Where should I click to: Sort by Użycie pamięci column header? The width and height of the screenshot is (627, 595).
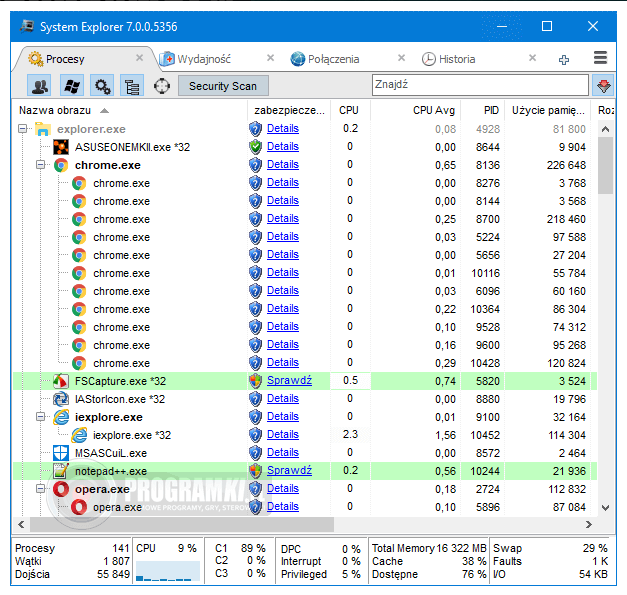[x=547, y=110]
